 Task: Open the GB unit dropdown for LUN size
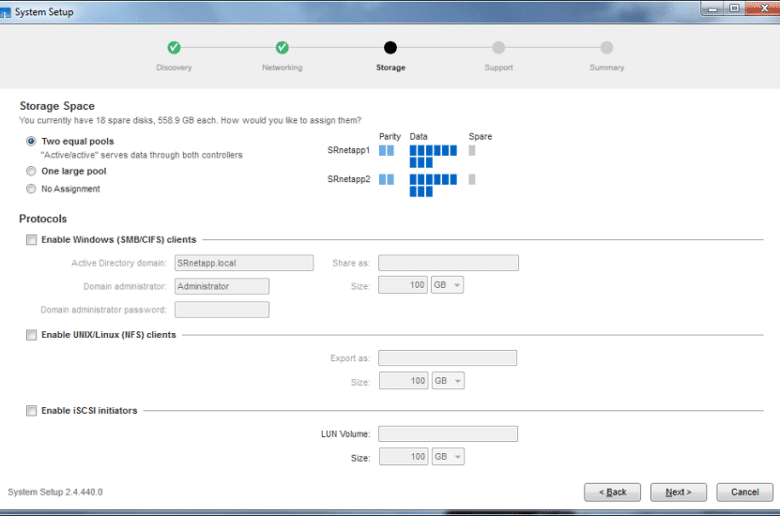click(448, 457)
